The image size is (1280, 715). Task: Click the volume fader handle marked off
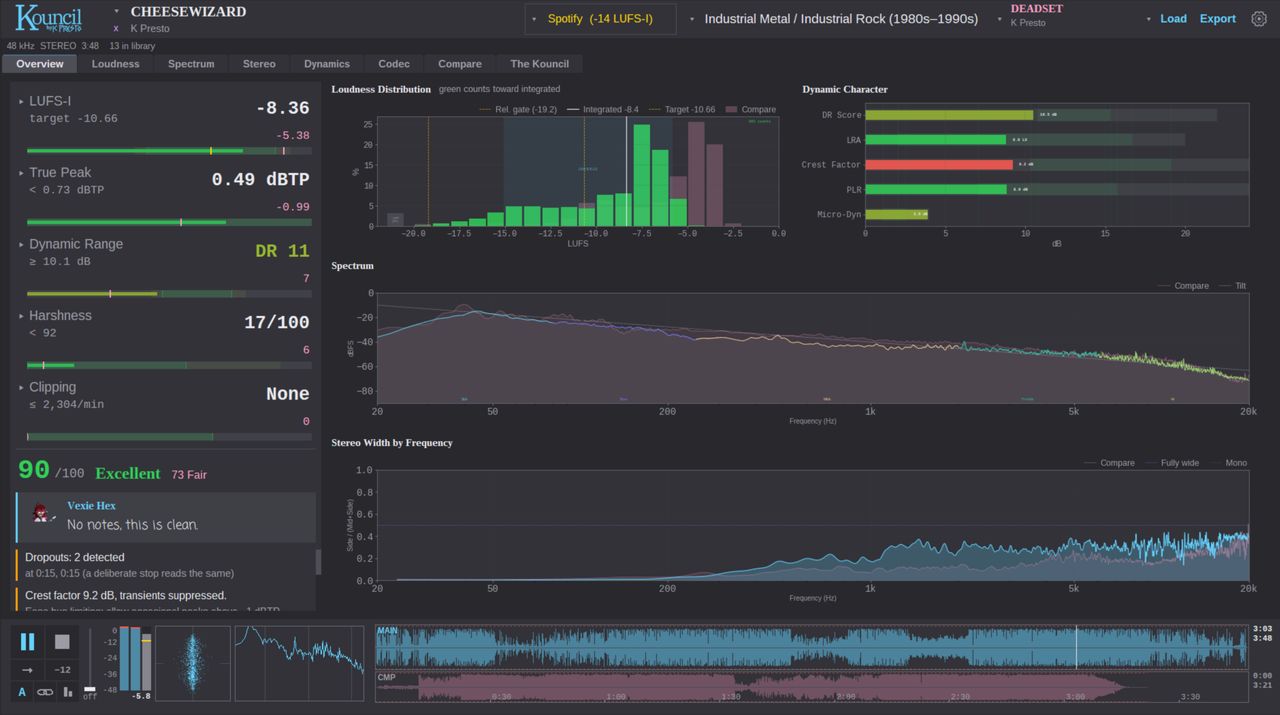click(x=90, y=690)
